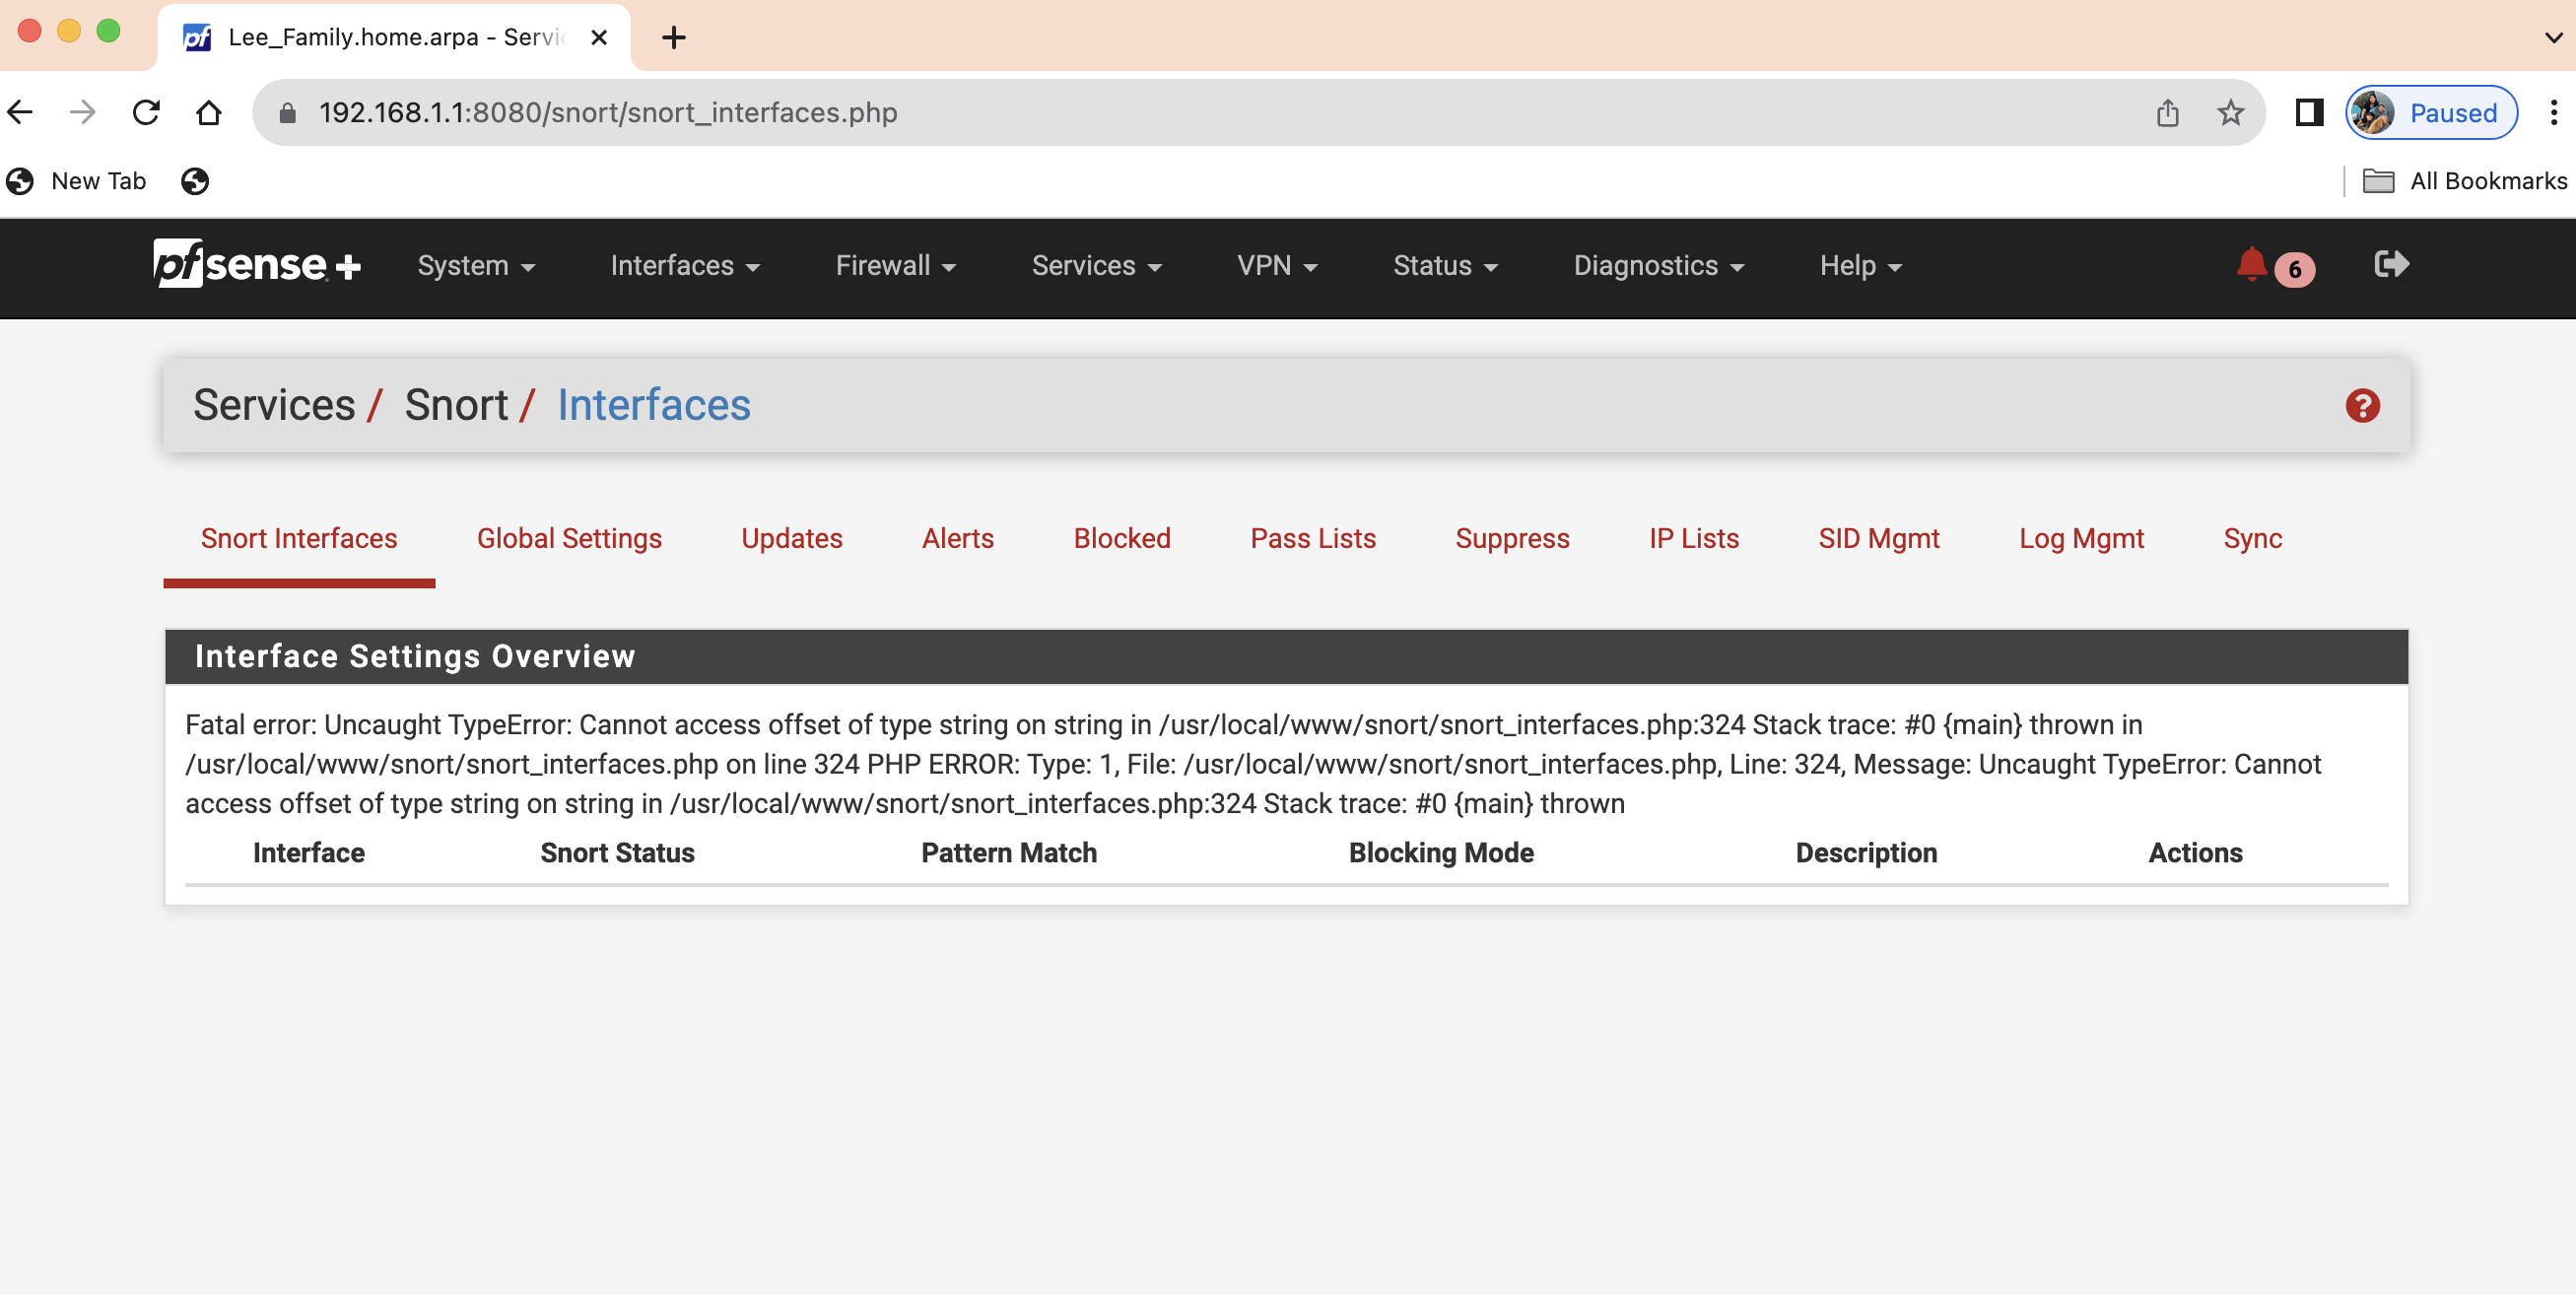
Task: Click the tab search chevron at top right
Action: [x=2553, y=38]
